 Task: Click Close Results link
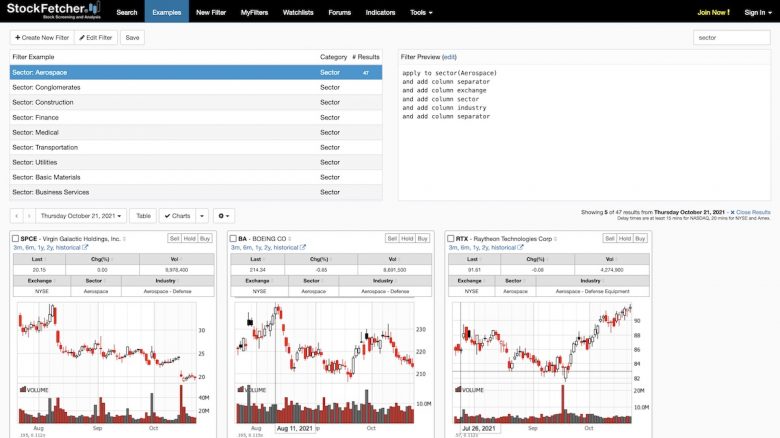click(753, 212)
